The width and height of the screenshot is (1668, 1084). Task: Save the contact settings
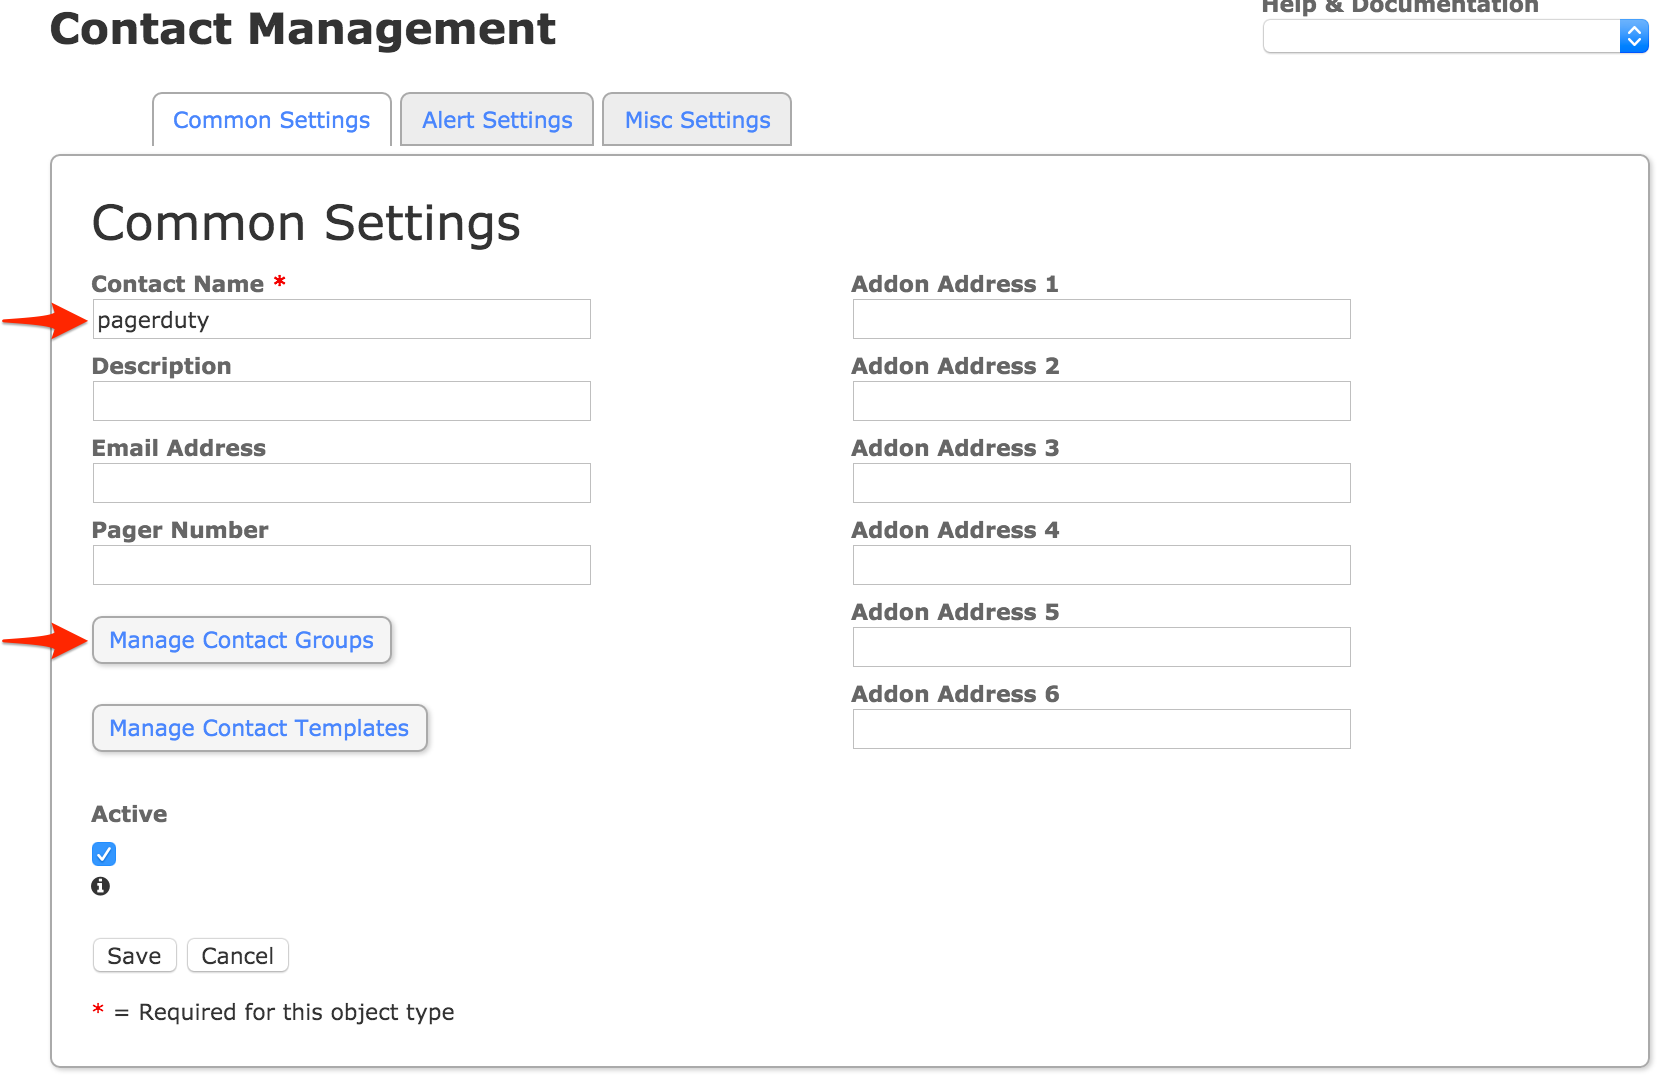pyautogui.click(x=134, y=956)
